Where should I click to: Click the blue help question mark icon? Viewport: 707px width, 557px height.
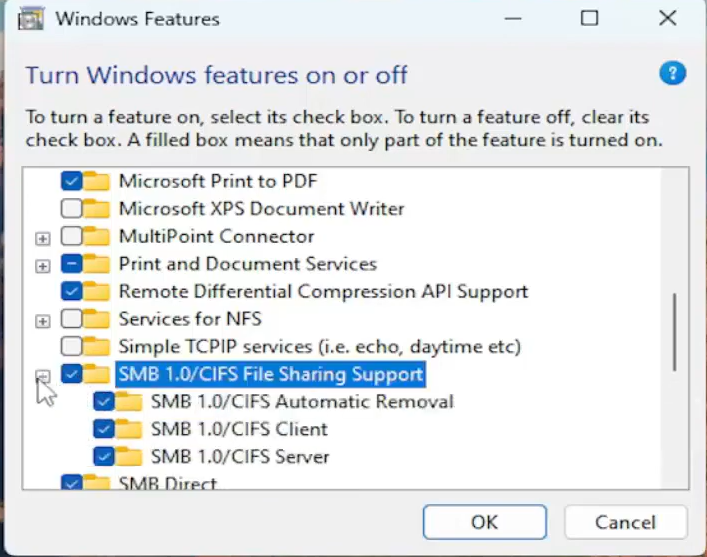tap(672, 73)
